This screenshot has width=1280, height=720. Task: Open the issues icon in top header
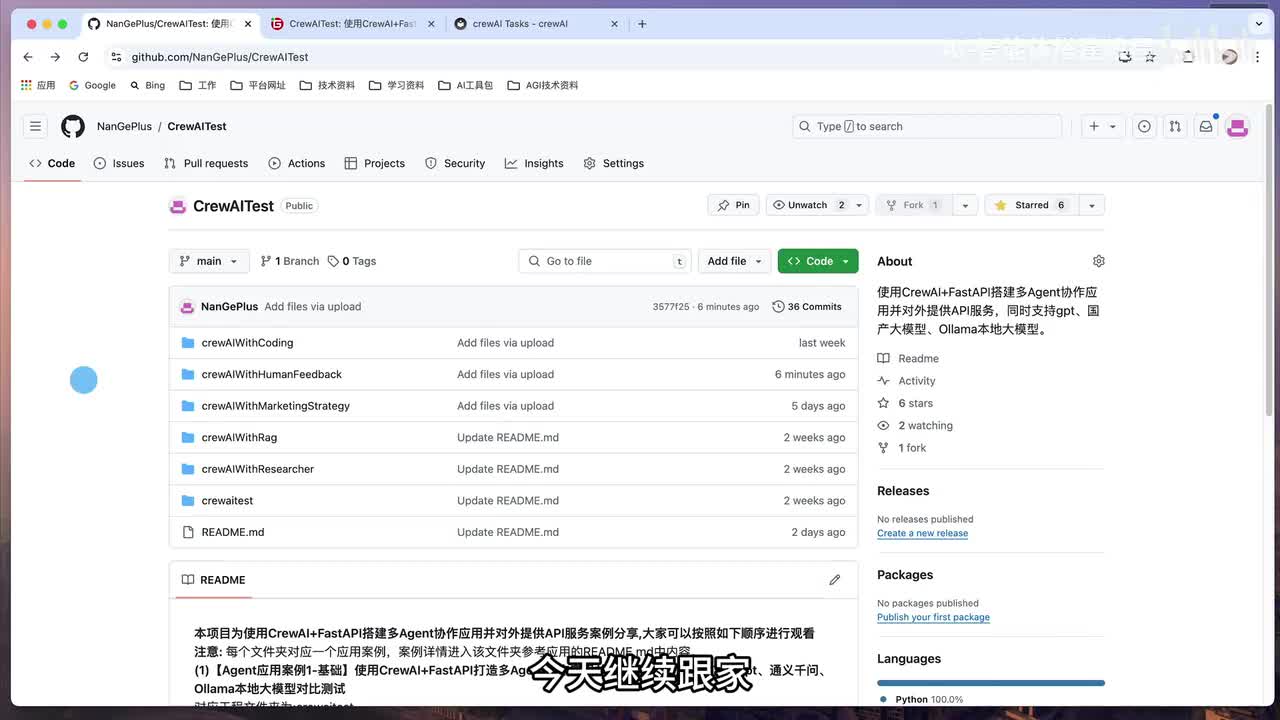(1144, 126)
